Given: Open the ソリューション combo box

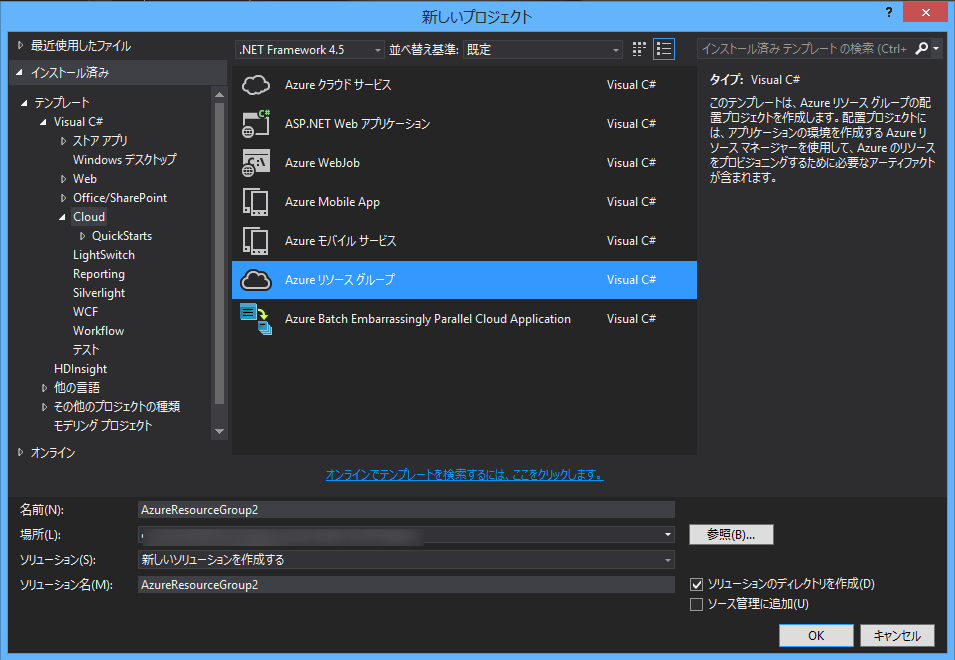Looking at the screenshot, I should [x=406, y=560].
